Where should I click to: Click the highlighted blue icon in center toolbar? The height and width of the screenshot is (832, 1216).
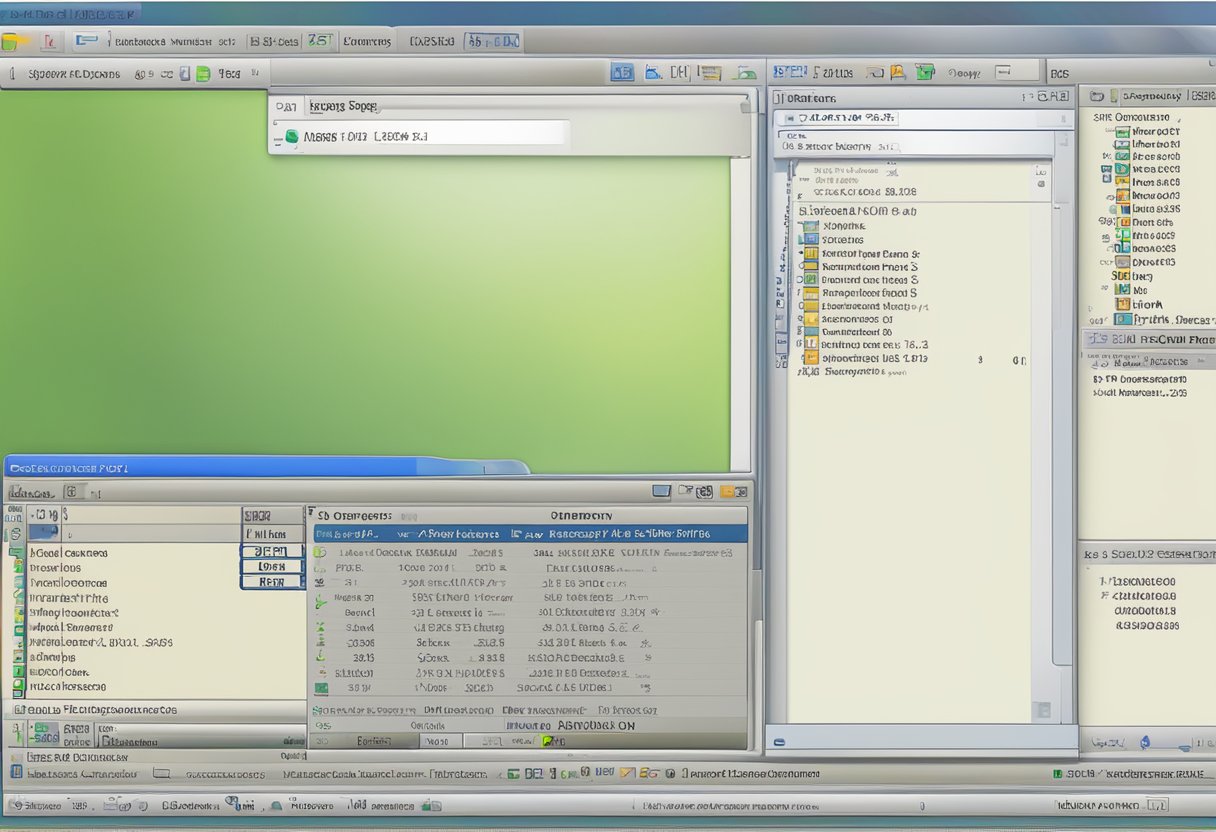click(622, 72)
